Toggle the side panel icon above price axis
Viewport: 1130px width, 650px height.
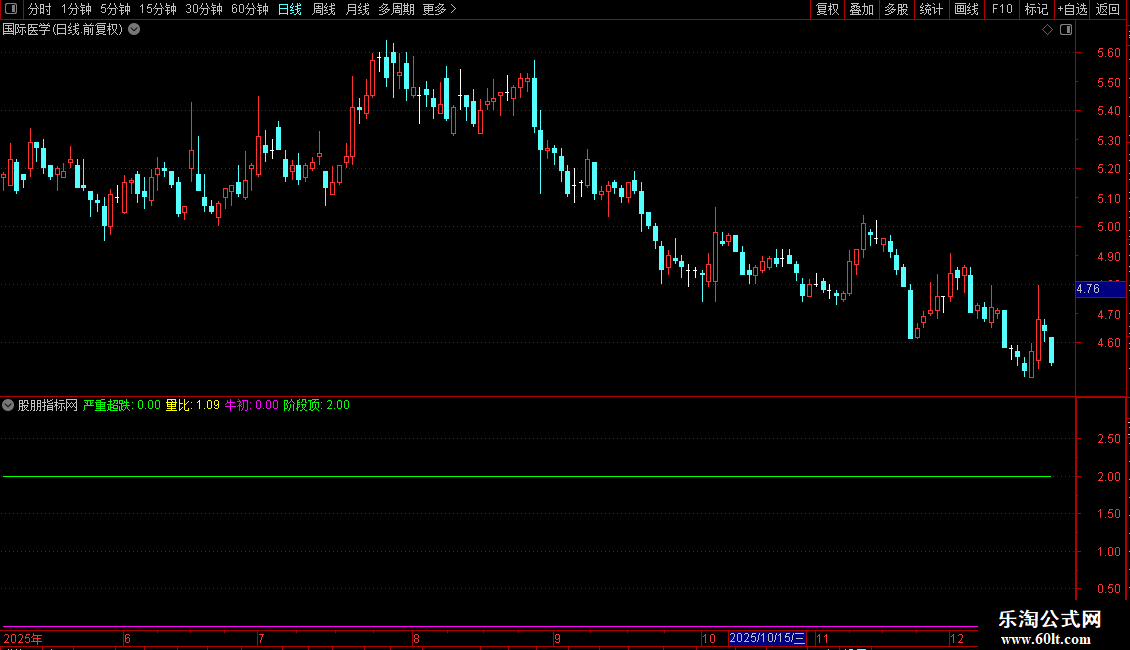(x=1066, y=30)
